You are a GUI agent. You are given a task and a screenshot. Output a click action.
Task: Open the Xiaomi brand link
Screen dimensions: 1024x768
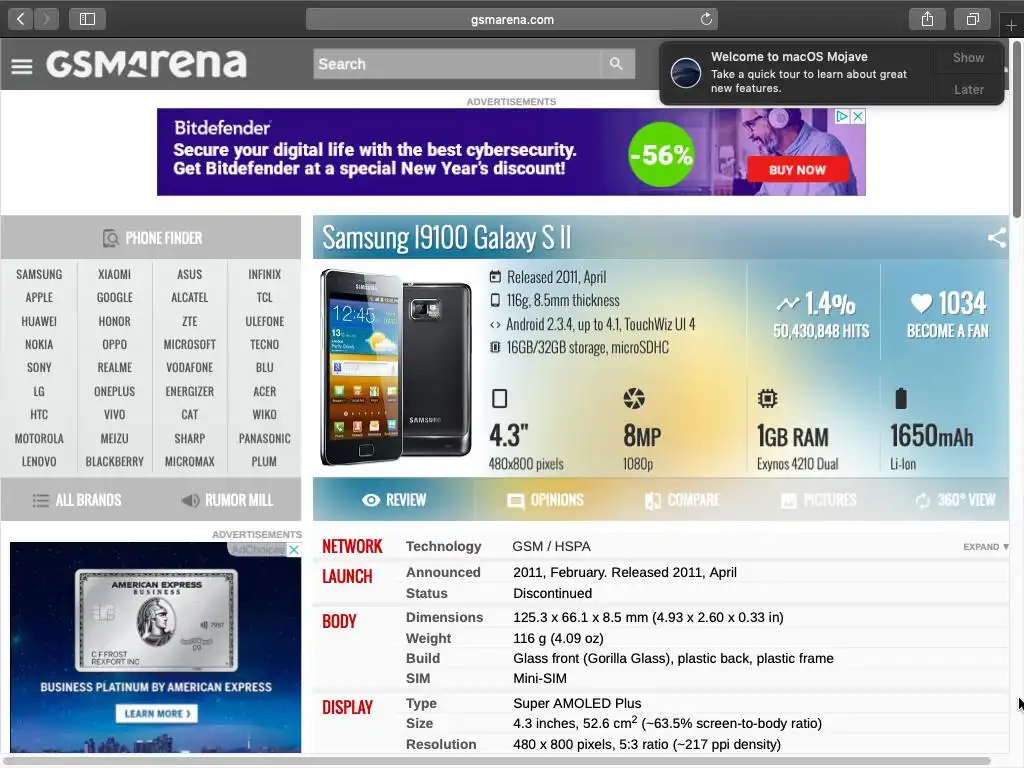(114, 274)
